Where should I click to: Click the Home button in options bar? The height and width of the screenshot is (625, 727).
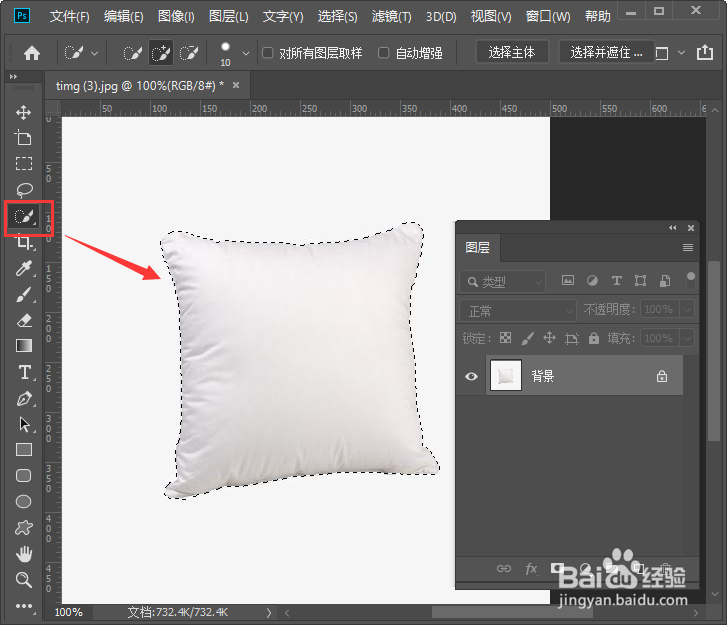pyautogui.click(x=32, y=53)
